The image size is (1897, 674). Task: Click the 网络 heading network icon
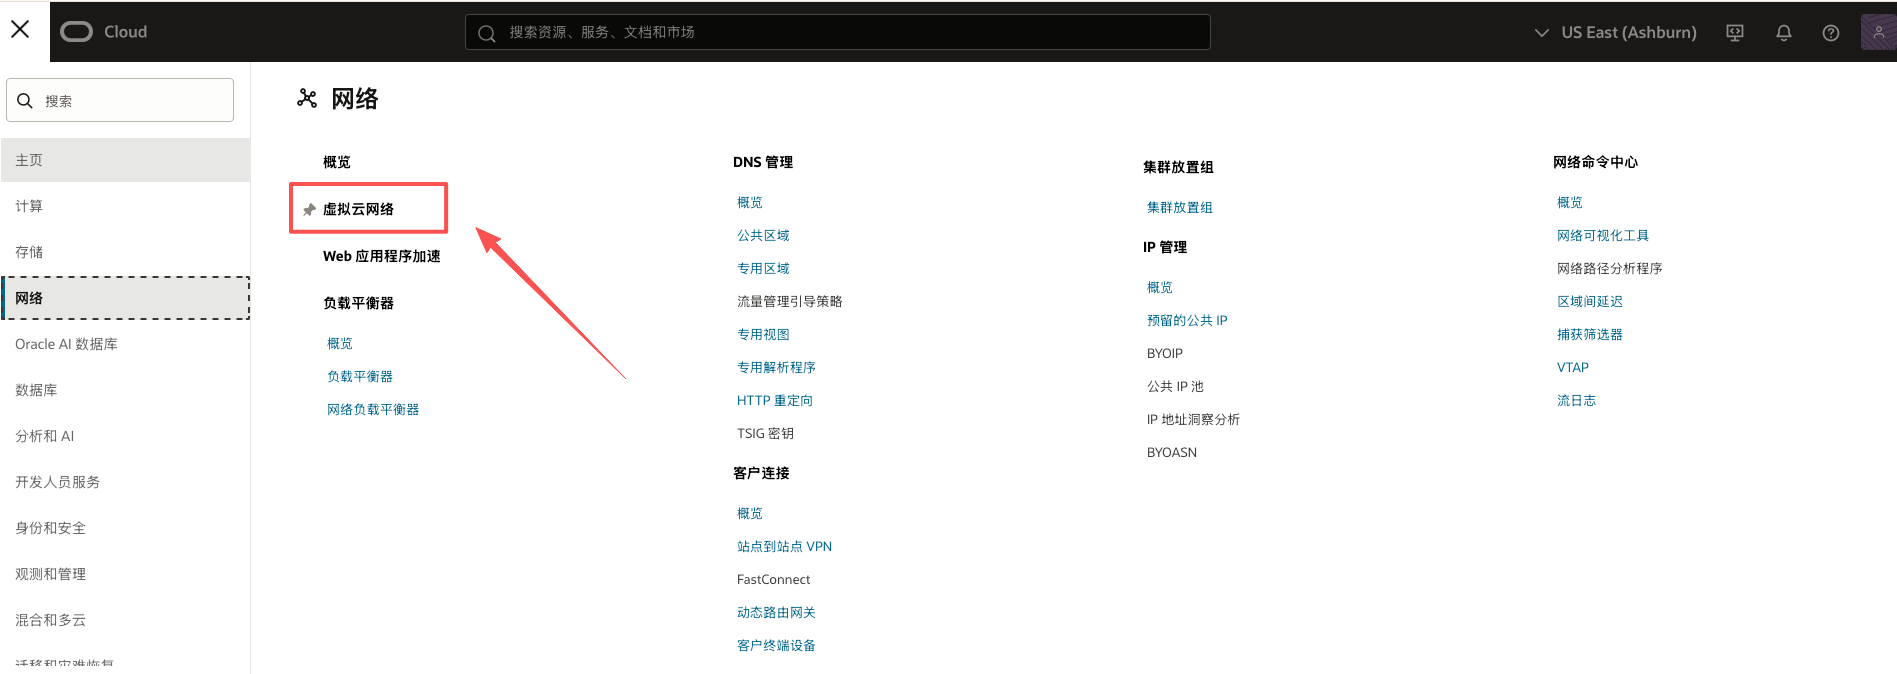307,98
